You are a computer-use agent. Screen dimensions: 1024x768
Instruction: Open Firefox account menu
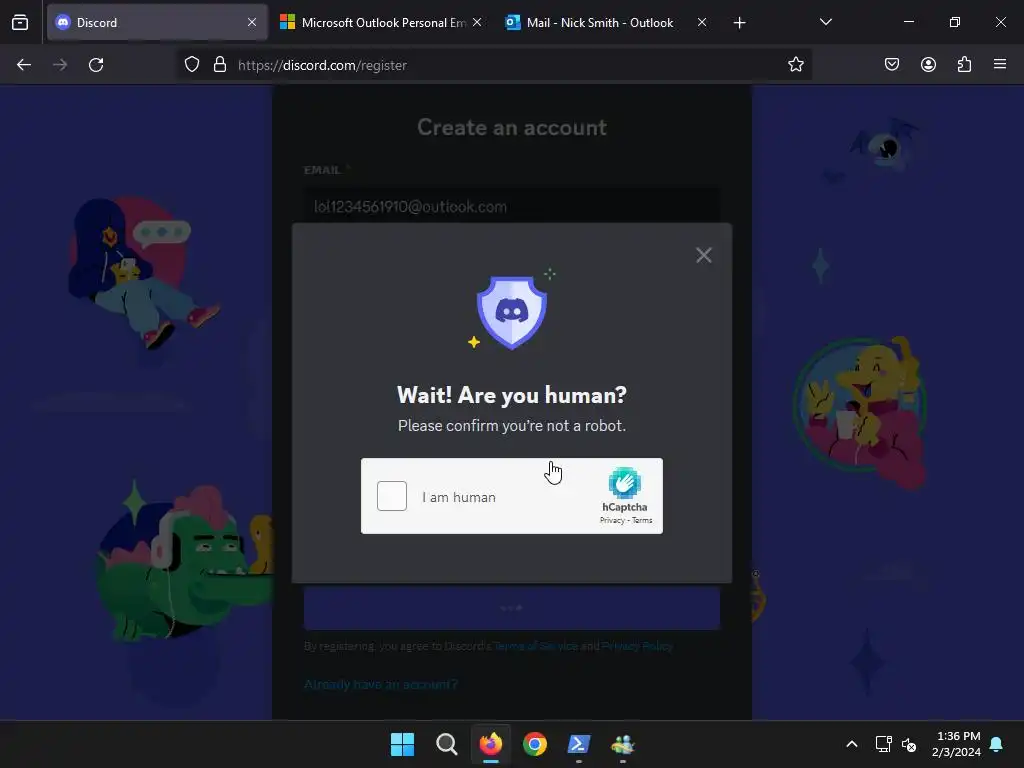tap(928, 64)
